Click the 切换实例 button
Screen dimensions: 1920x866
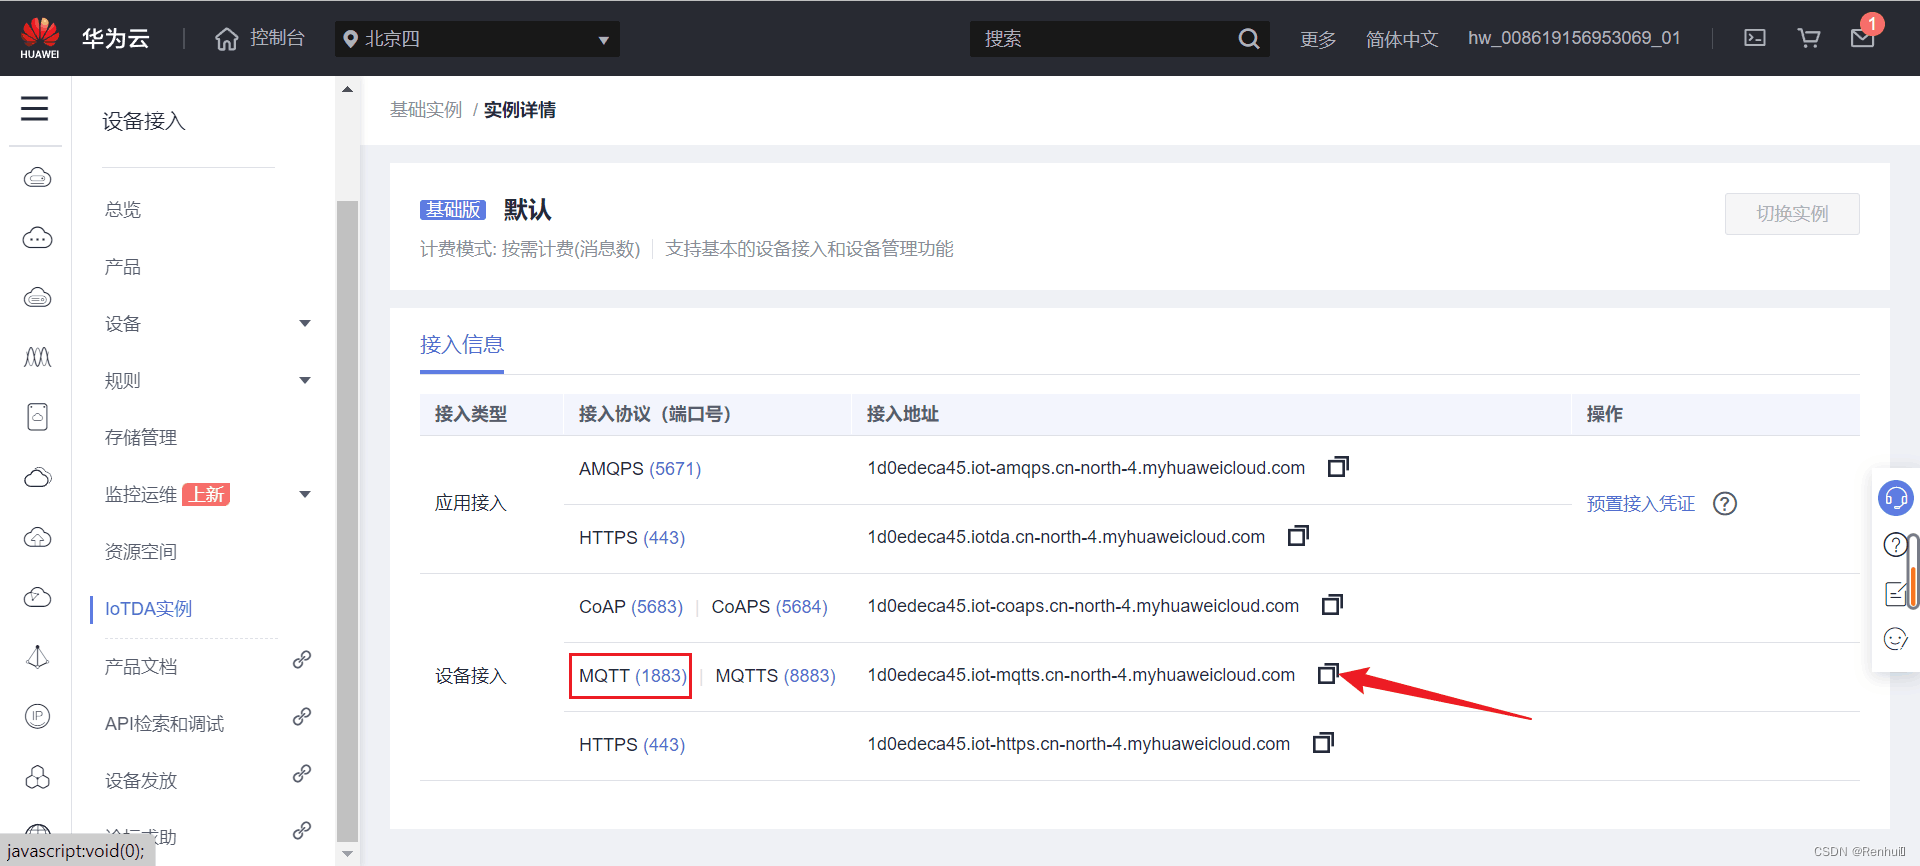(x=1792, y=214)
